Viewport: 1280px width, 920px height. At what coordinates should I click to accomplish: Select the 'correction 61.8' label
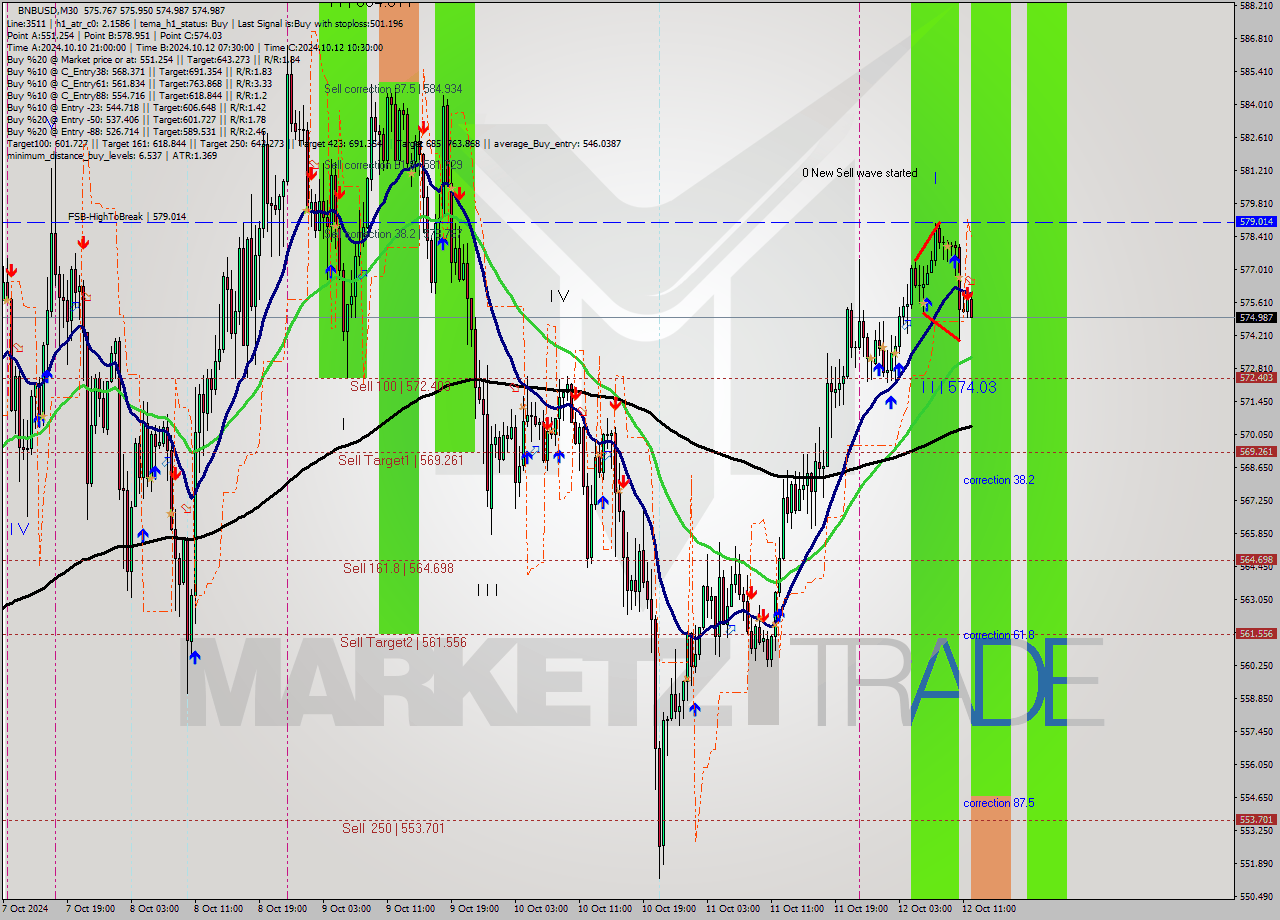pyautogui.click(x=998, y=635)
